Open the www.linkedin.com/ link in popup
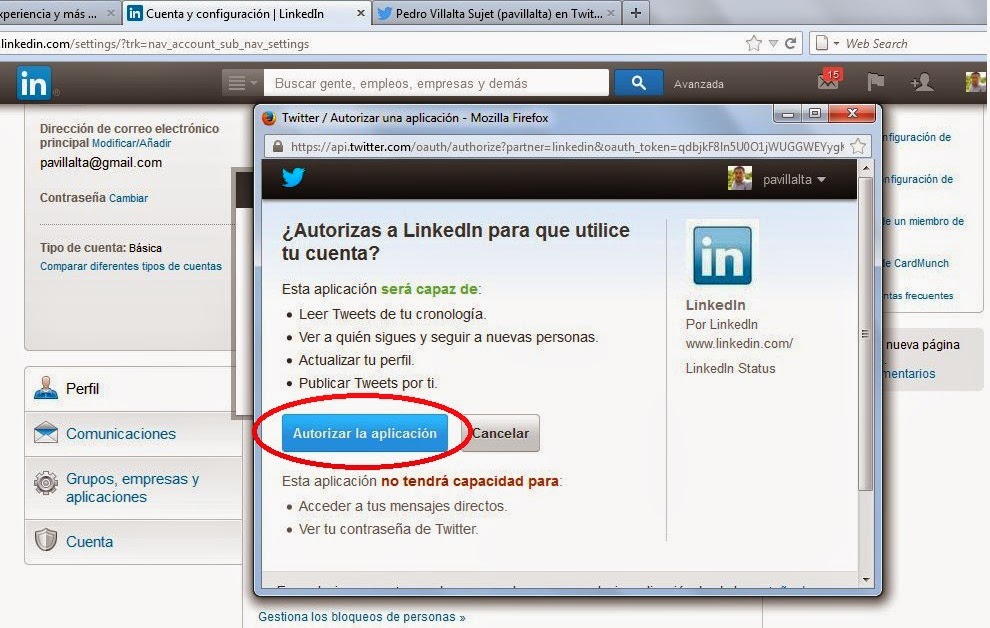This screenshot has height=628, width=990. pos(739,344)
